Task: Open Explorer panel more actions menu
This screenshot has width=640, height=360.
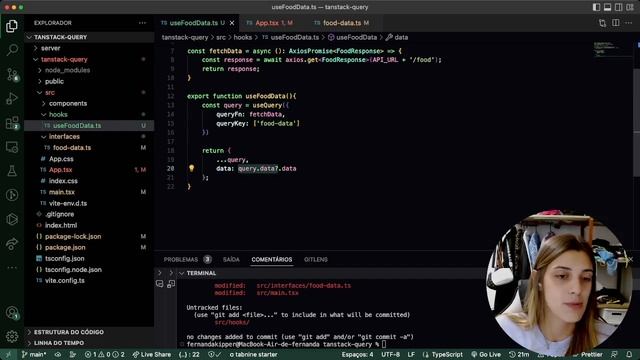Action: click(x=142, y=23)
